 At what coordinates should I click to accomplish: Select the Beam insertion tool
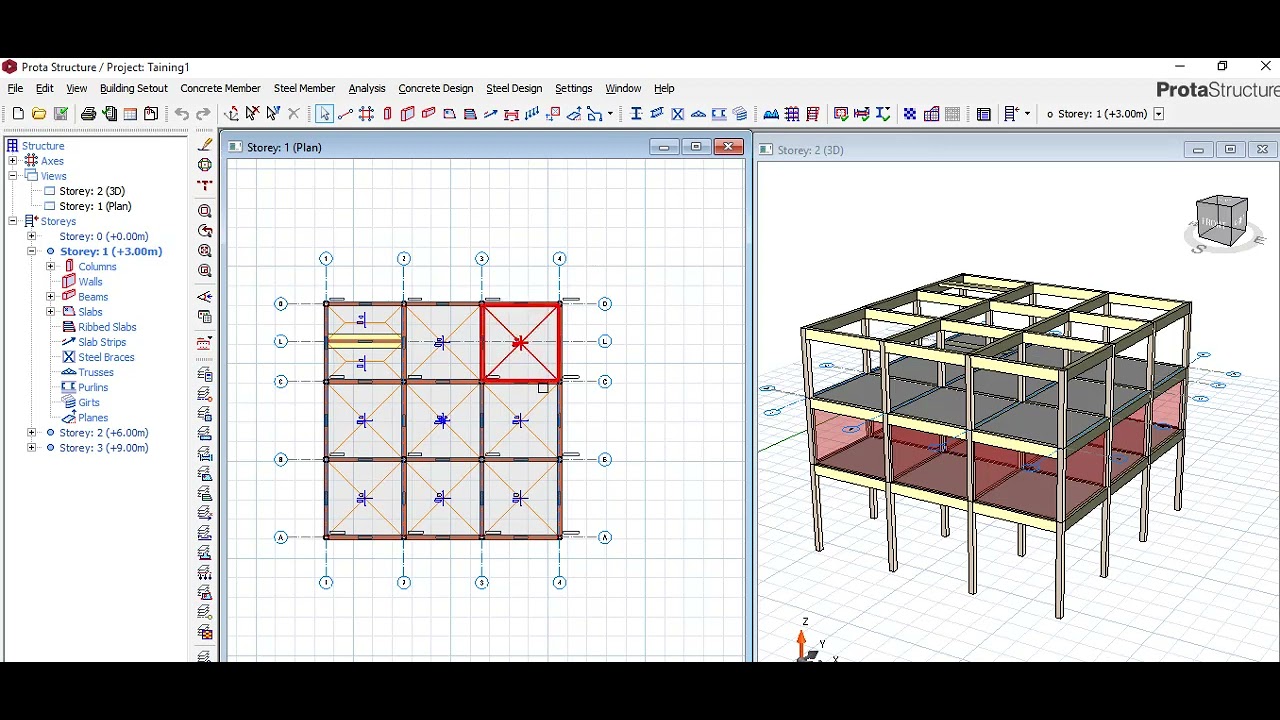click(429, 114)
